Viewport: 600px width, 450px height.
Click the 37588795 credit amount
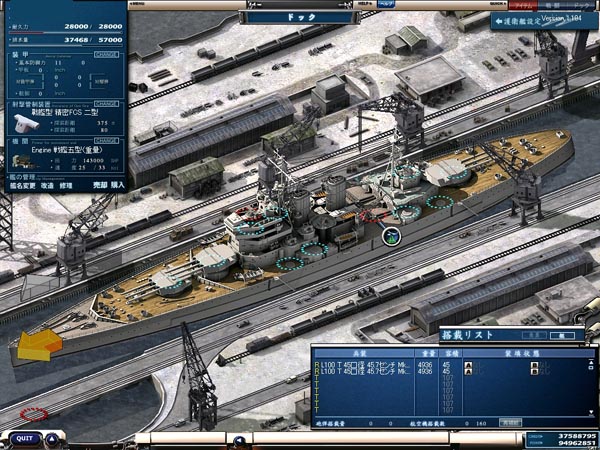[577, 436]
